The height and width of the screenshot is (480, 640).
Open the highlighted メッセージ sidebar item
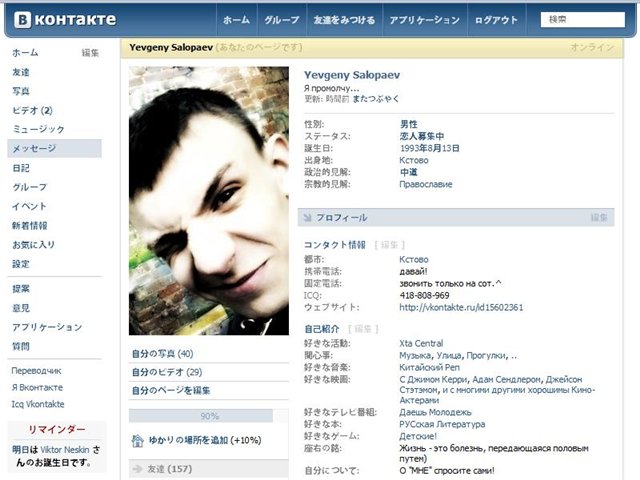54,148
